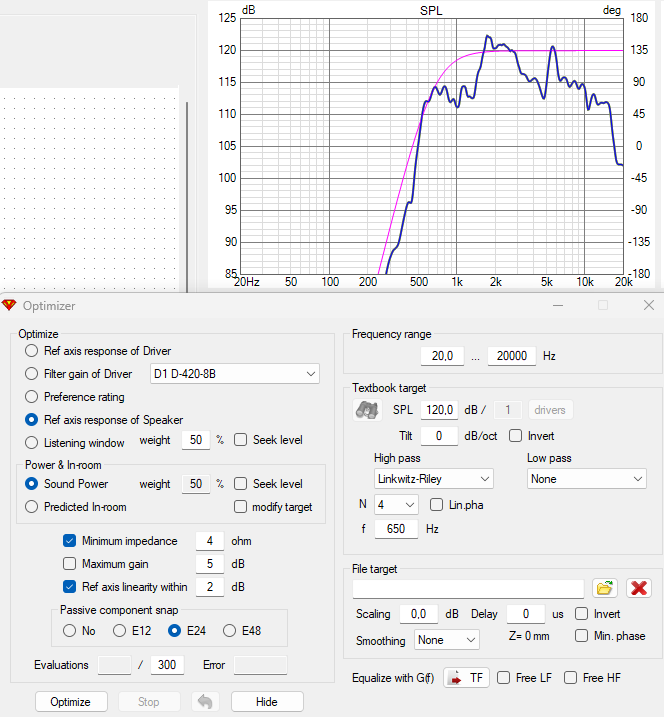Open filter order N dropdown
664x717 pixels.
tap(396, 504)
